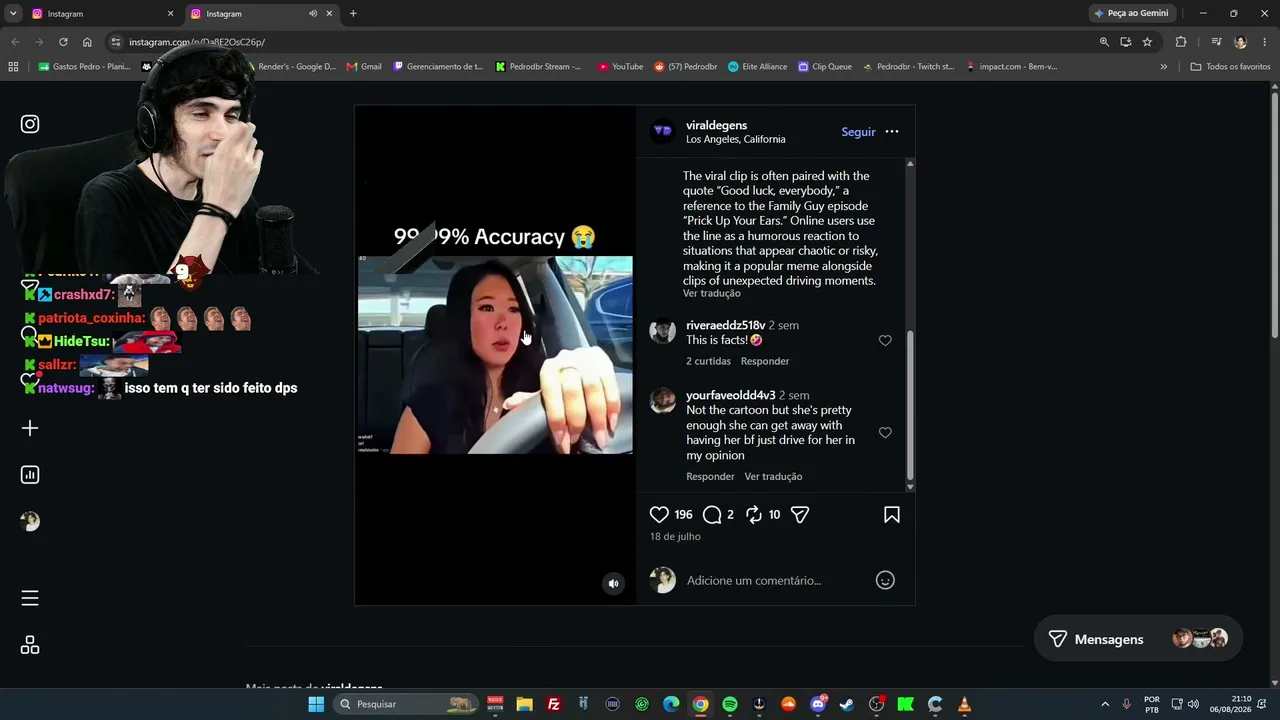Open the Gastos Pedro bookmark
This screenshot has width=1280, height=720.
coord(84,67)
